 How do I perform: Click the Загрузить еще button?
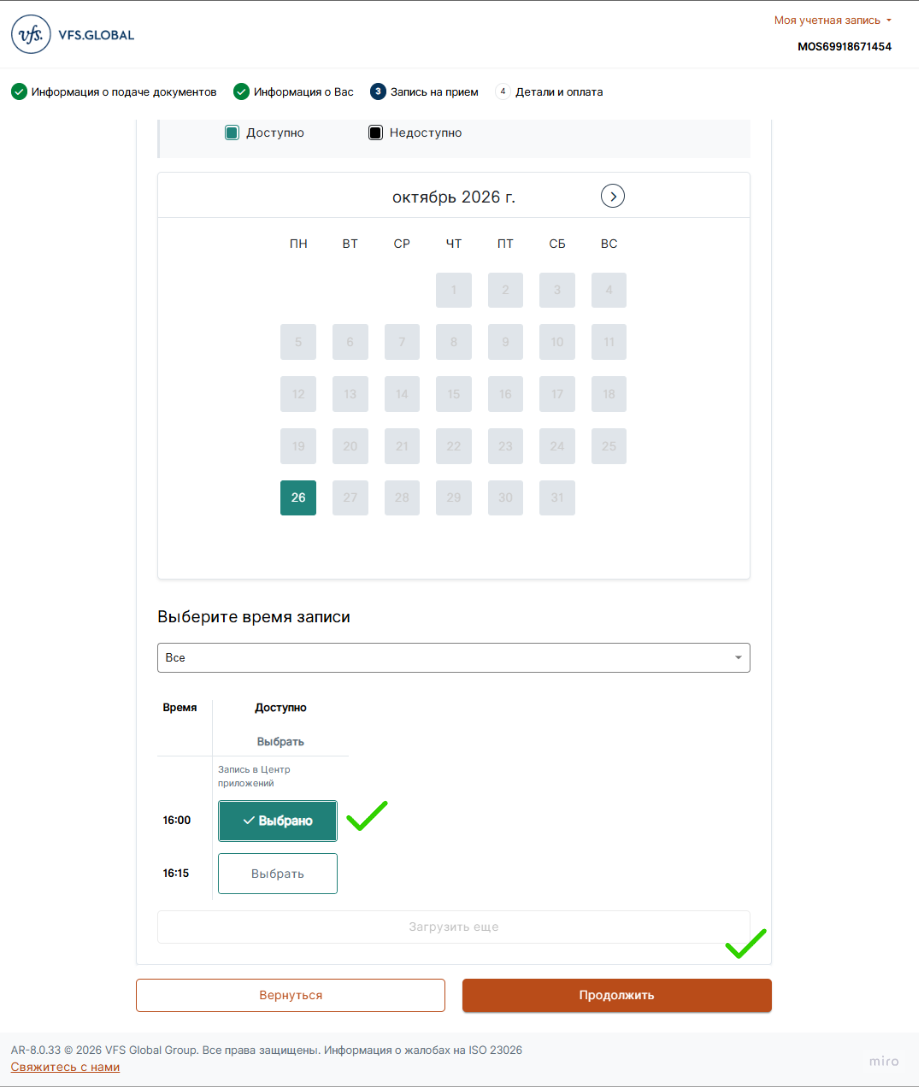coord(453,927)
